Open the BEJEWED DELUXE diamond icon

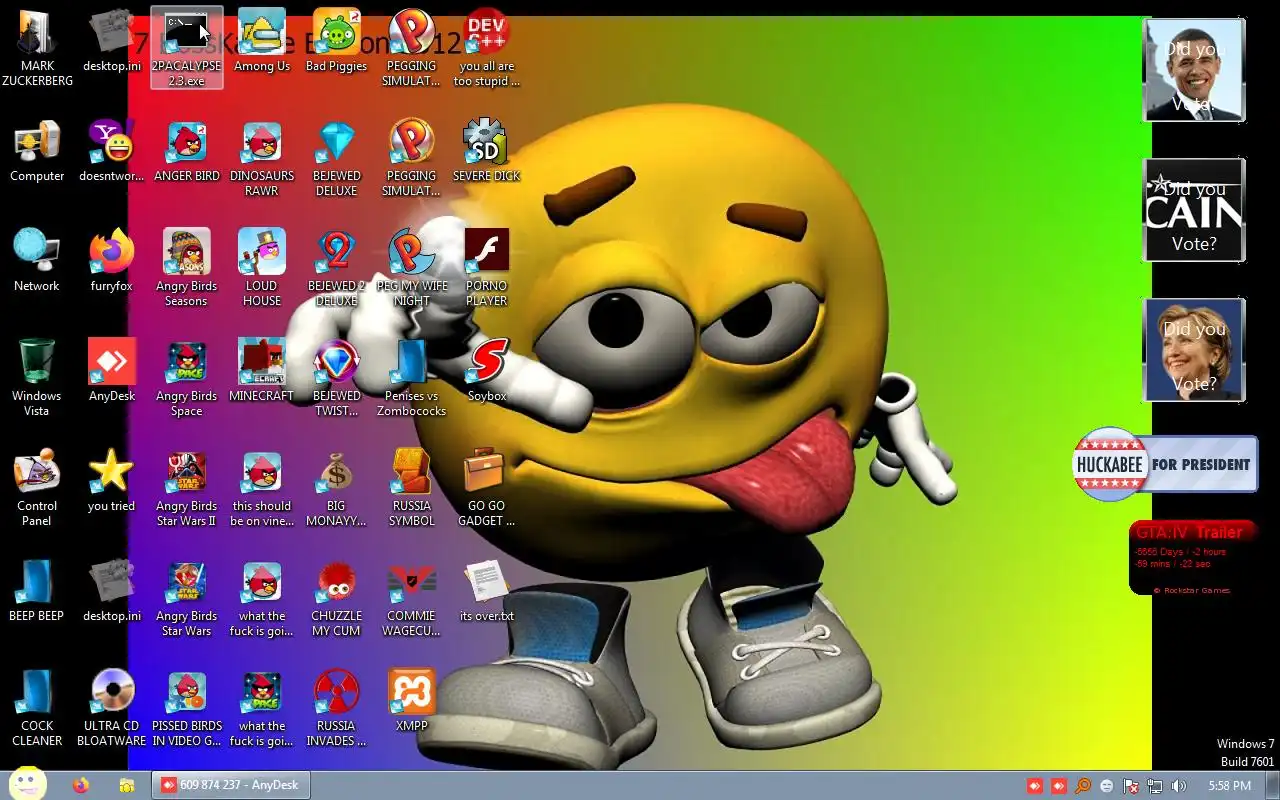tap(337, 158)
